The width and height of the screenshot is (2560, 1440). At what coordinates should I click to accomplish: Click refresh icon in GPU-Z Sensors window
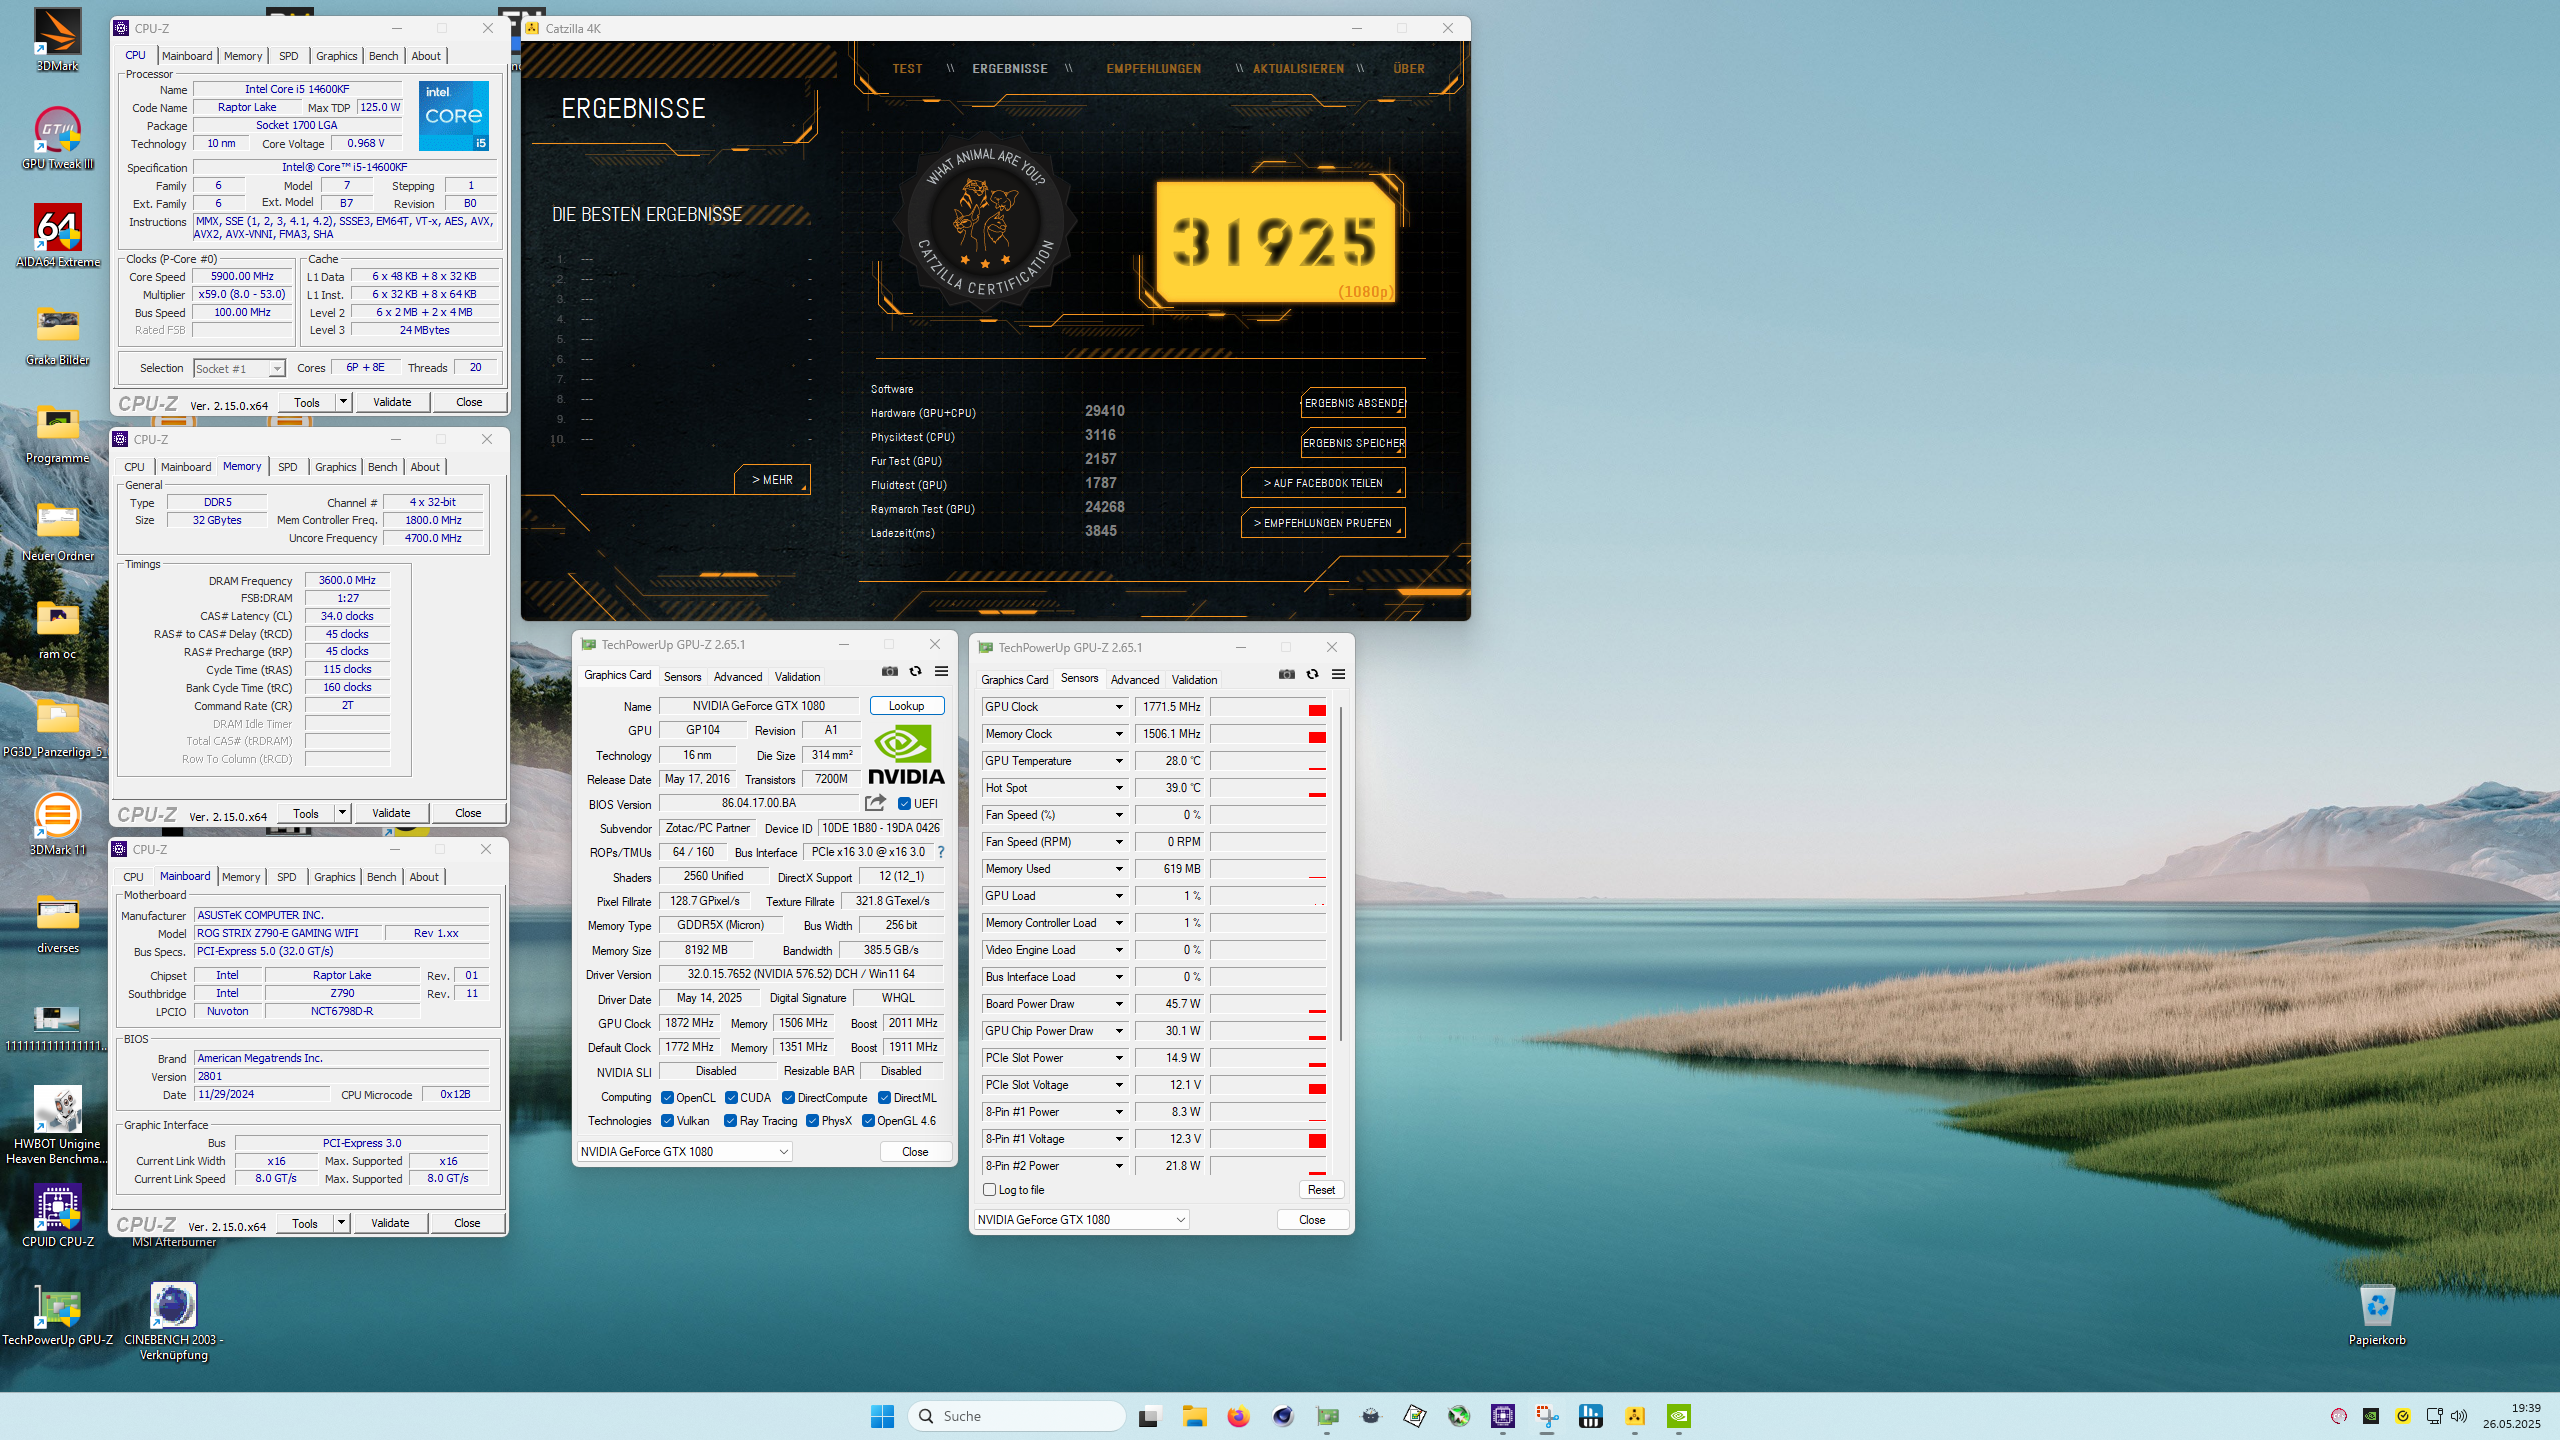[x=1312, y=674]
